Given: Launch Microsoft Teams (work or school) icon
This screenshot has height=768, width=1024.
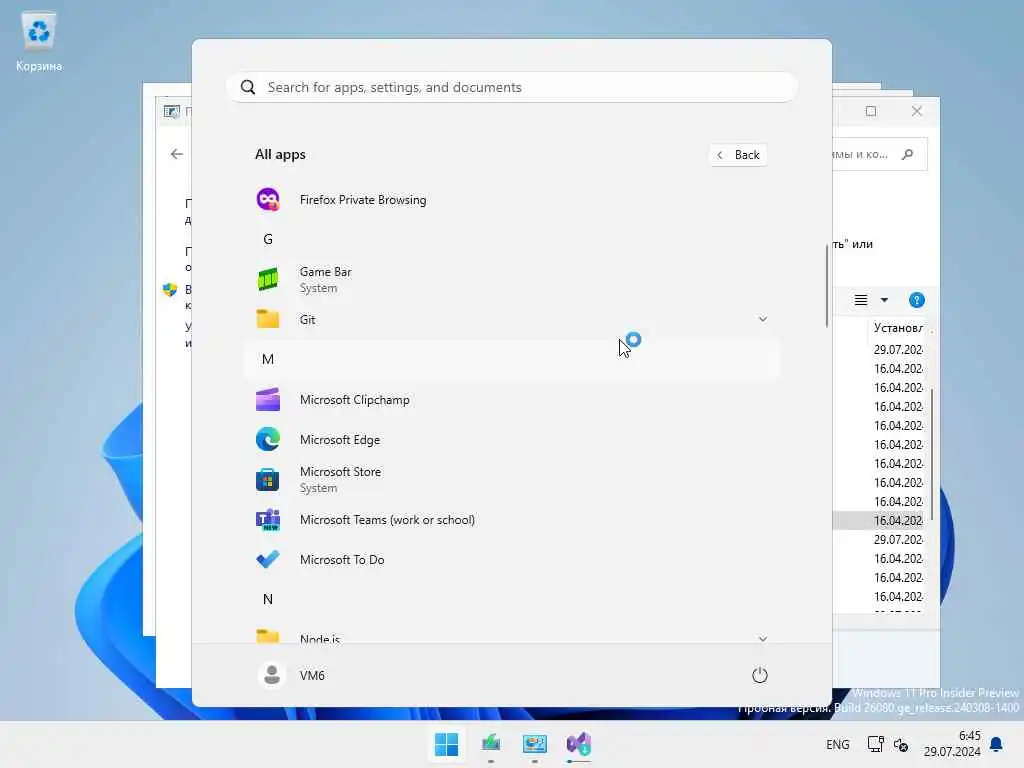Looking at the screenshot, I should click(268, 520).
